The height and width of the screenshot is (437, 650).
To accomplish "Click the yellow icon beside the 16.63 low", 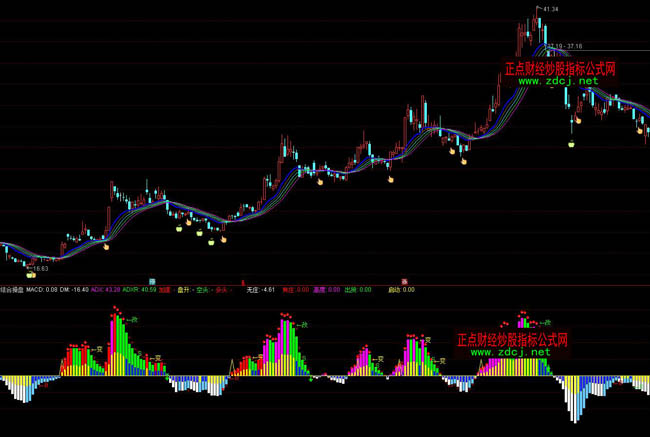I will coord(30,274).
